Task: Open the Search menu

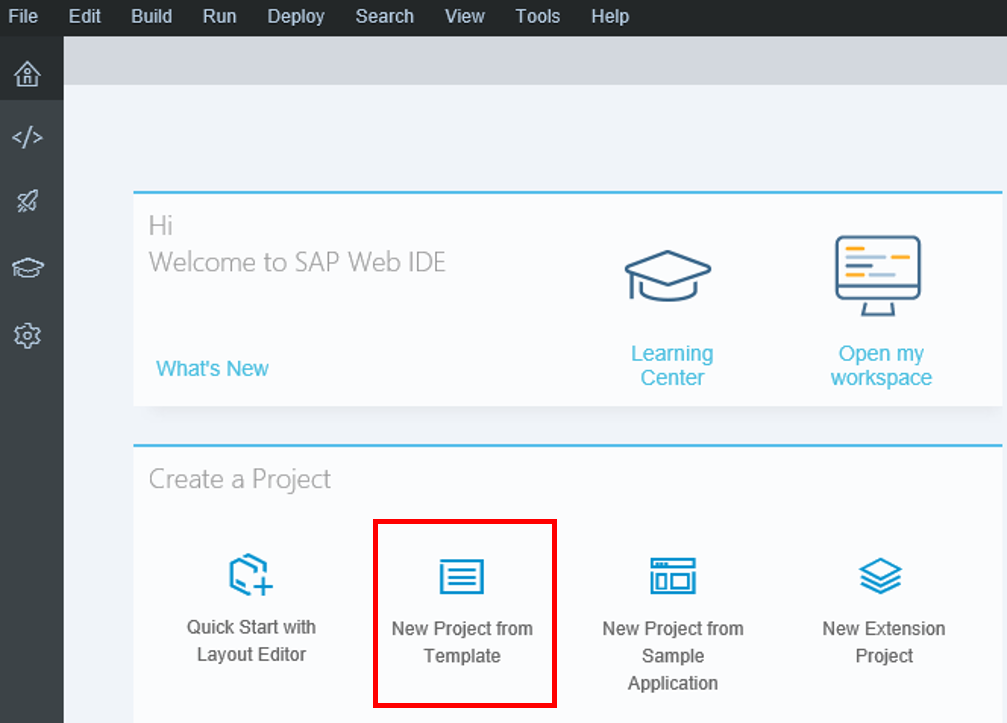Action: point(385,16)
